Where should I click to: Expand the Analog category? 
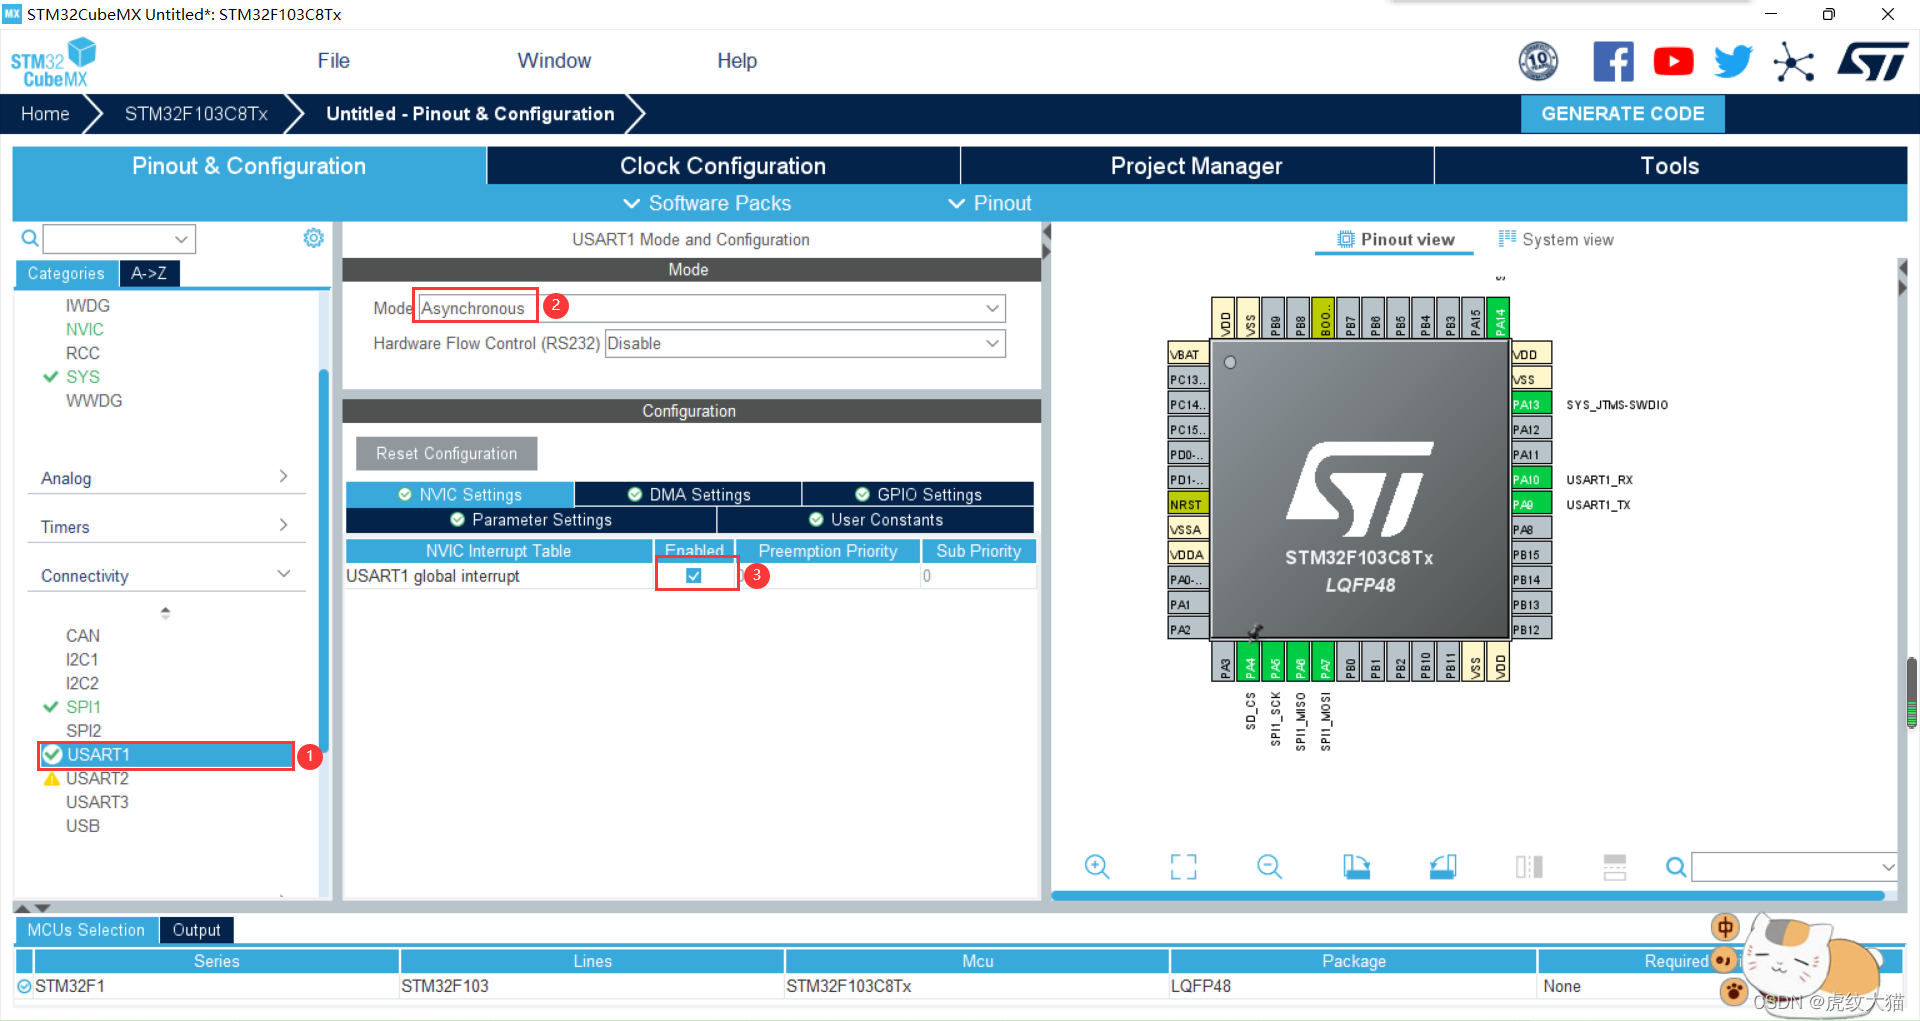(x=165, y=478)
